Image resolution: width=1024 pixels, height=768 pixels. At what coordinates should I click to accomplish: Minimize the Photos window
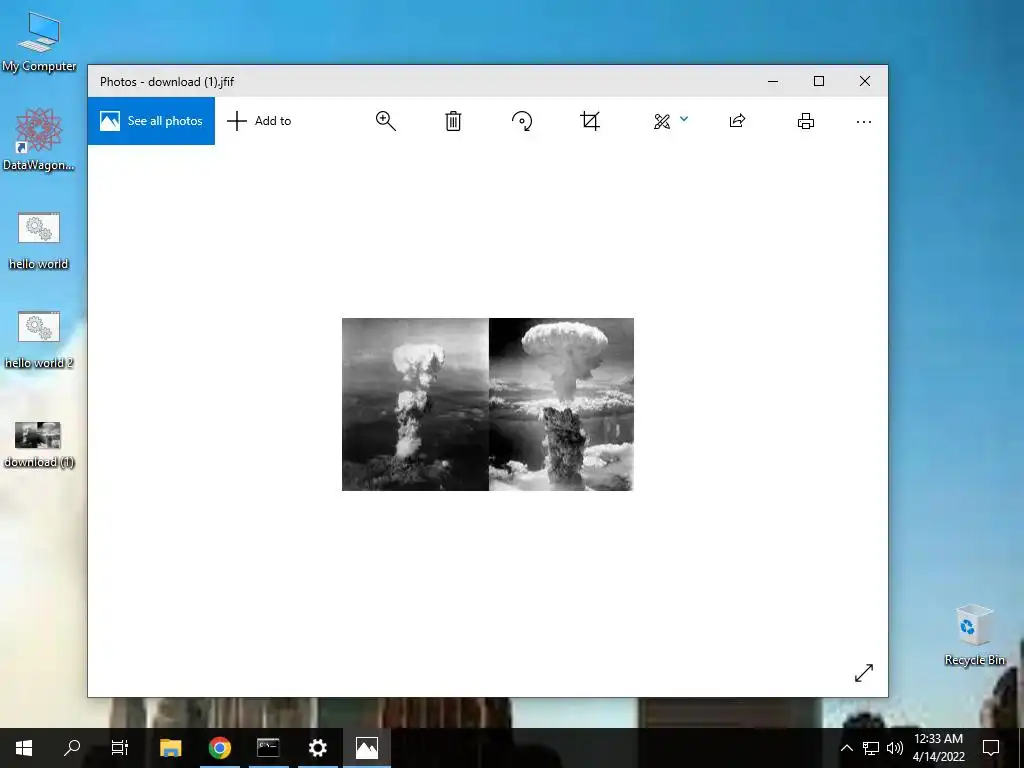[x=773, y=81]
